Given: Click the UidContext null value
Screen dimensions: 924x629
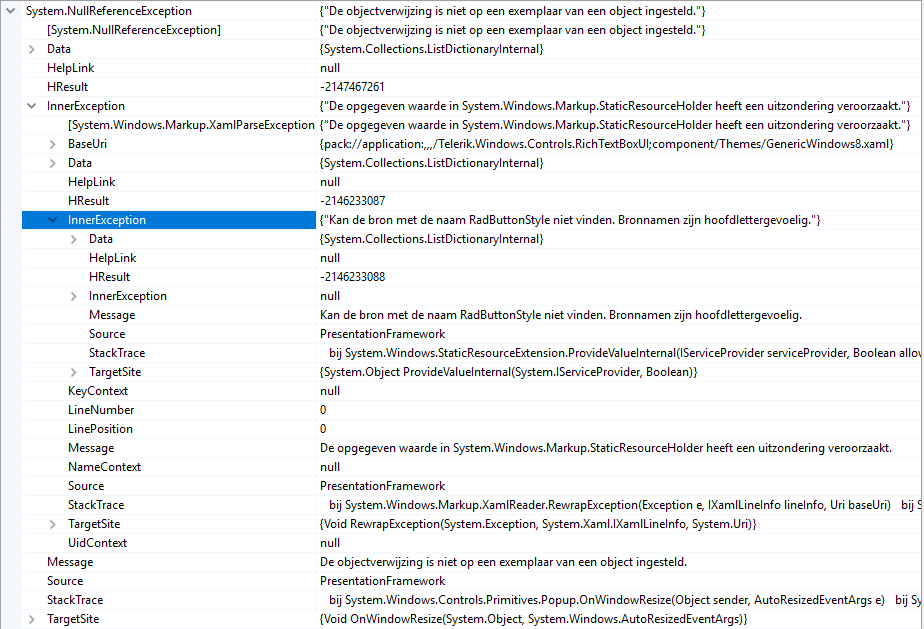Looking at the screenshot, I should (x=330, y=543).
